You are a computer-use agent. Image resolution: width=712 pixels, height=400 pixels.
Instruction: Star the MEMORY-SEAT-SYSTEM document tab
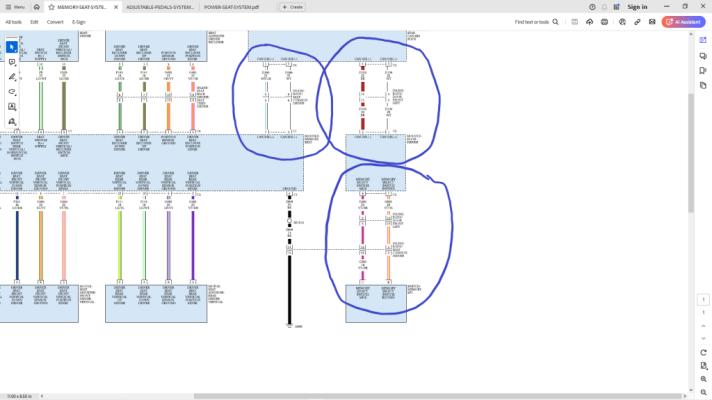click(x=51, y=7)
